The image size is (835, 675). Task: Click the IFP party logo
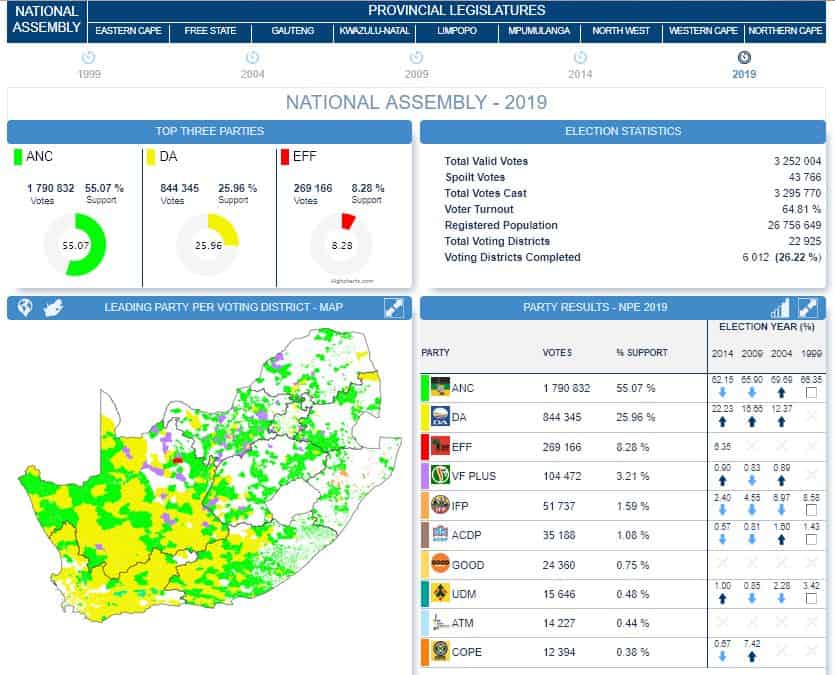tap(440, 505)
